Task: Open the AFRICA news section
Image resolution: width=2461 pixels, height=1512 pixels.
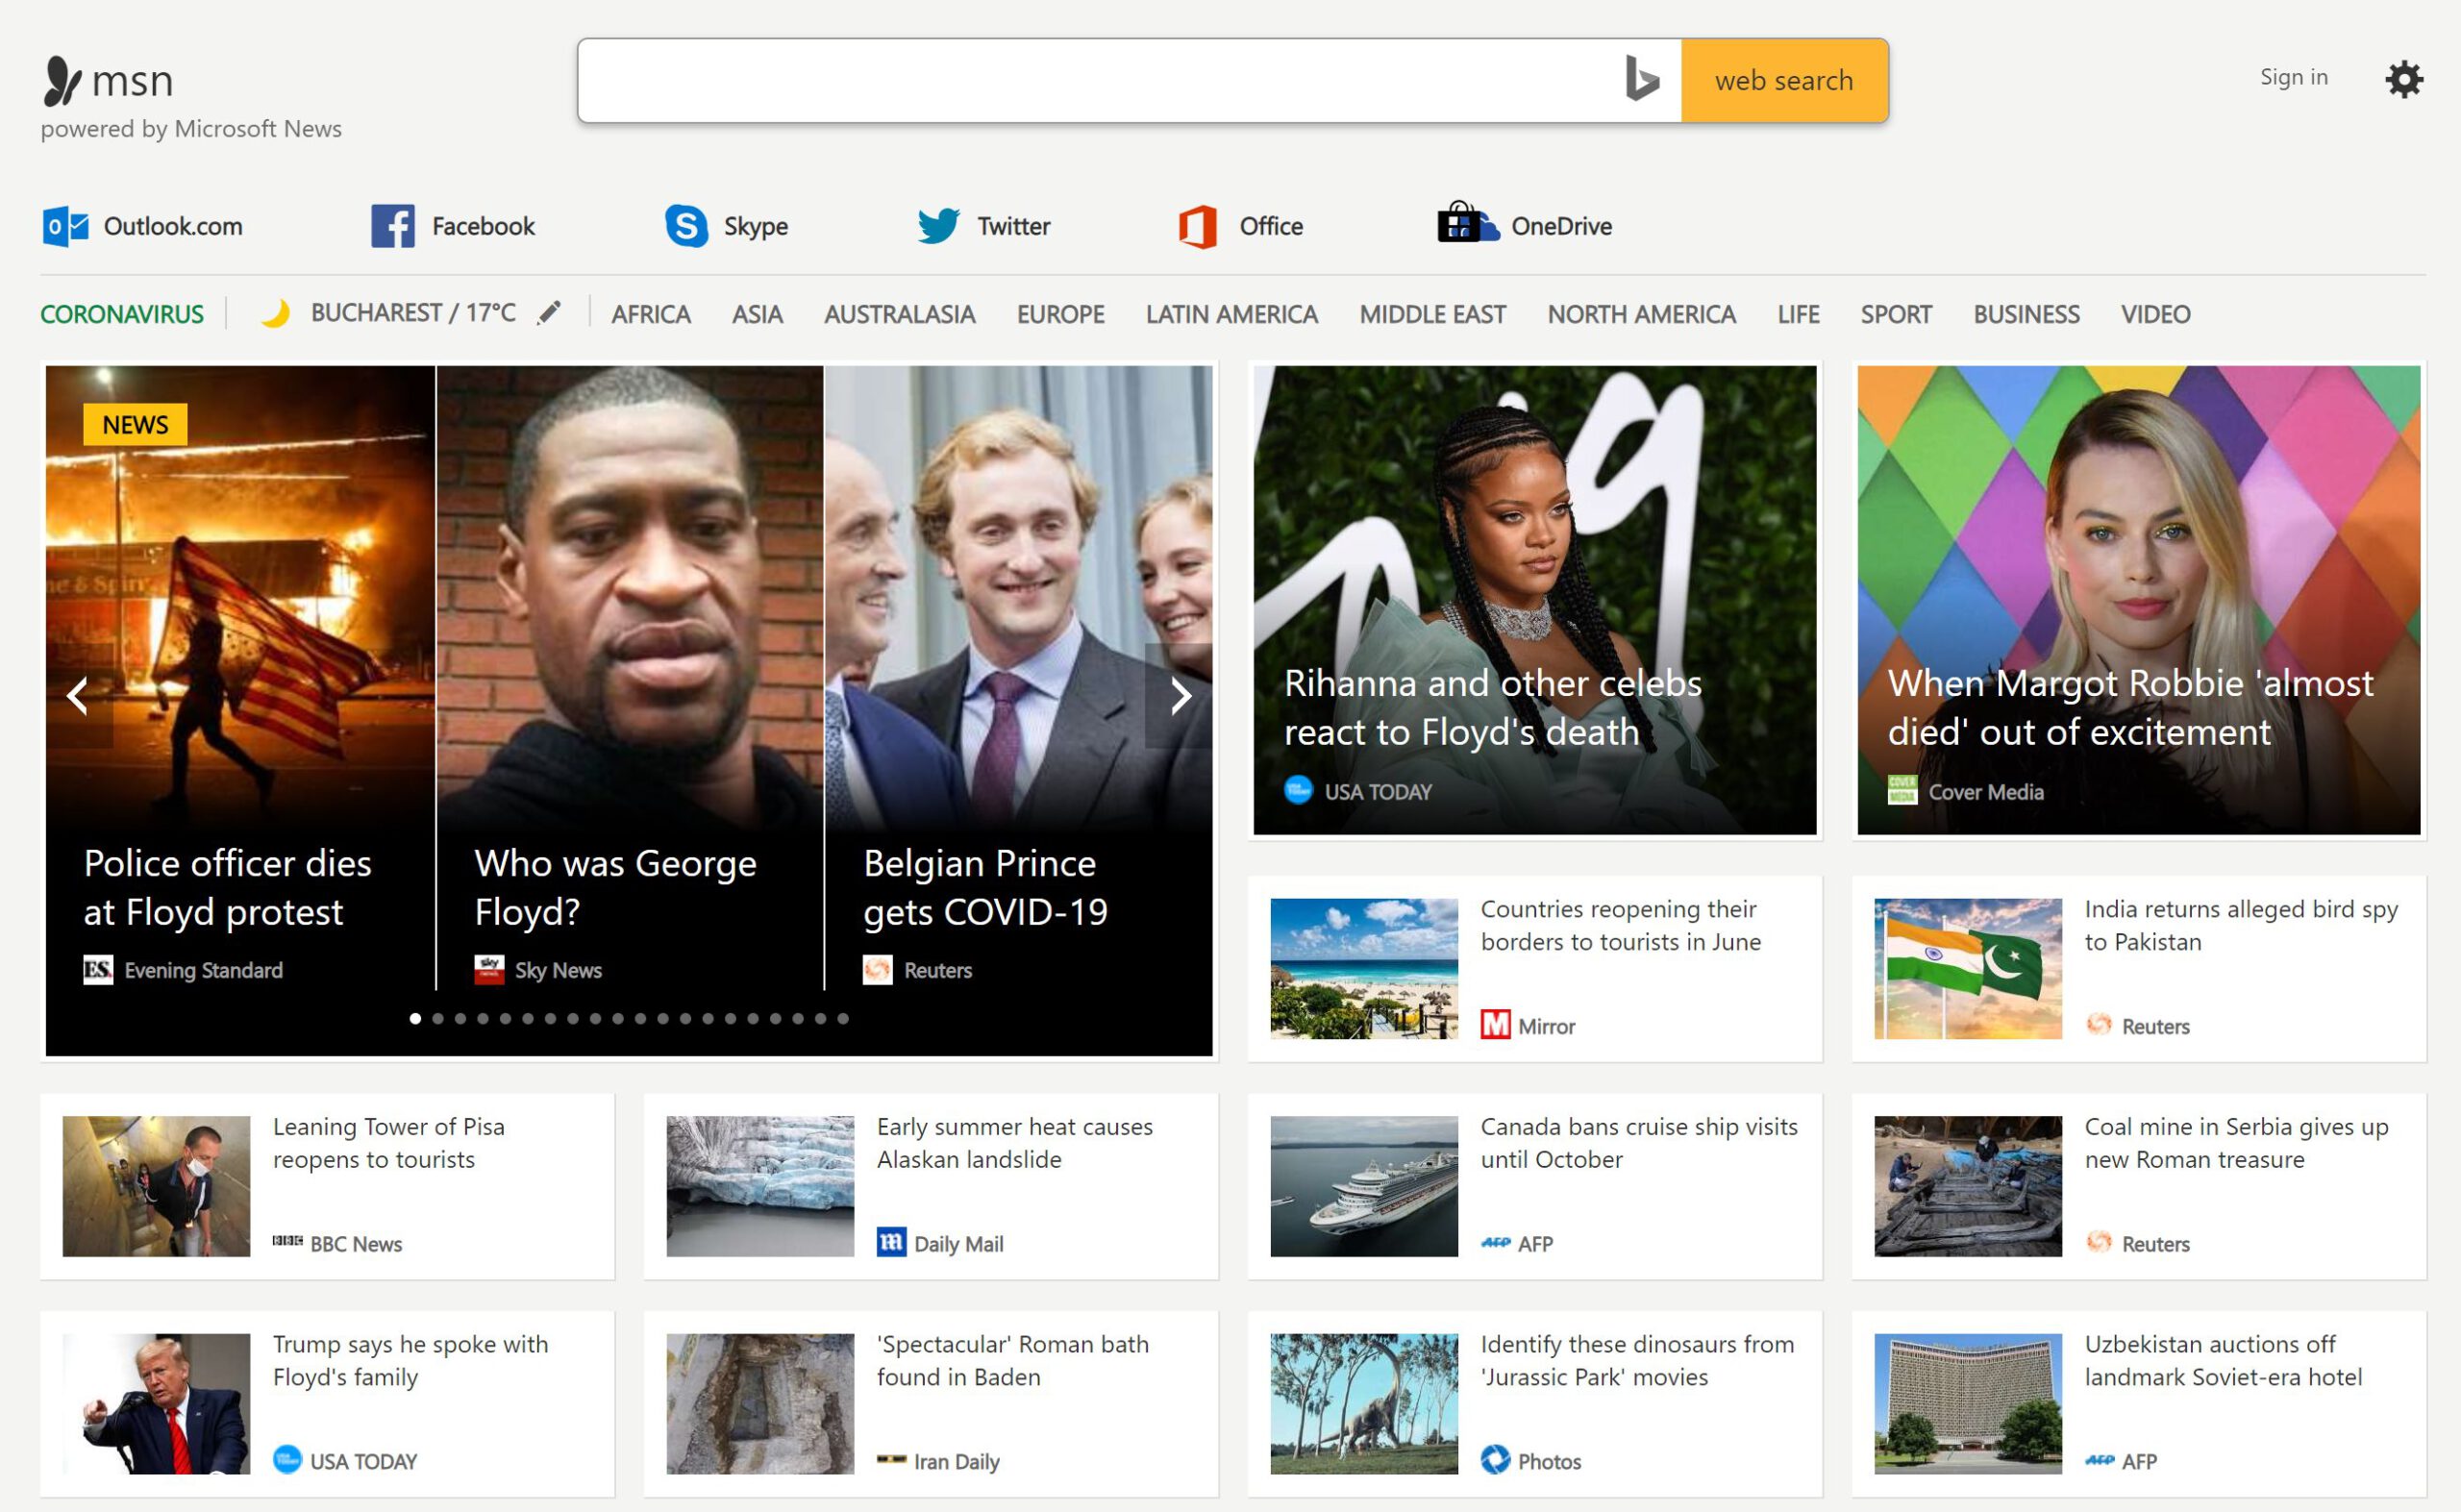Action: click(651, 314)
